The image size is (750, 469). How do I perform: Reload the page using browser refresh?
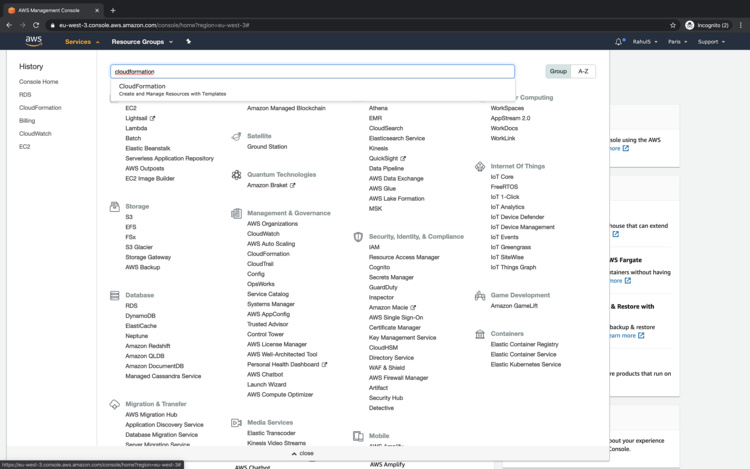point(36,25)
